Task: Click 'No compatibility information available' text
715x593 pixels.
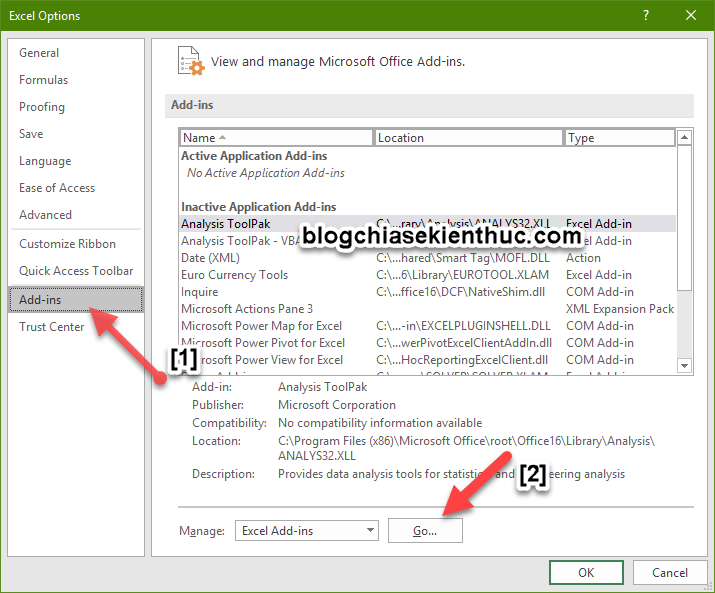Action: click(380, 423)
